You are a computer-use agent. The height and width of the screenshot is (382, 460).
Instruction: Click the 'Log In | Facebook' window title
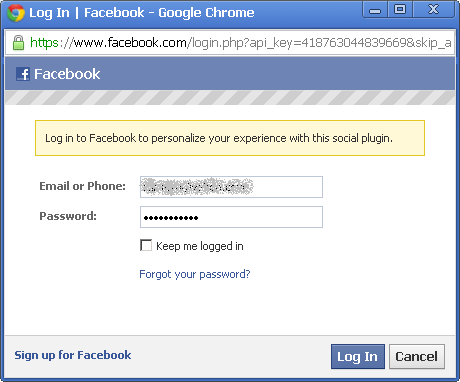pos(86,13)
